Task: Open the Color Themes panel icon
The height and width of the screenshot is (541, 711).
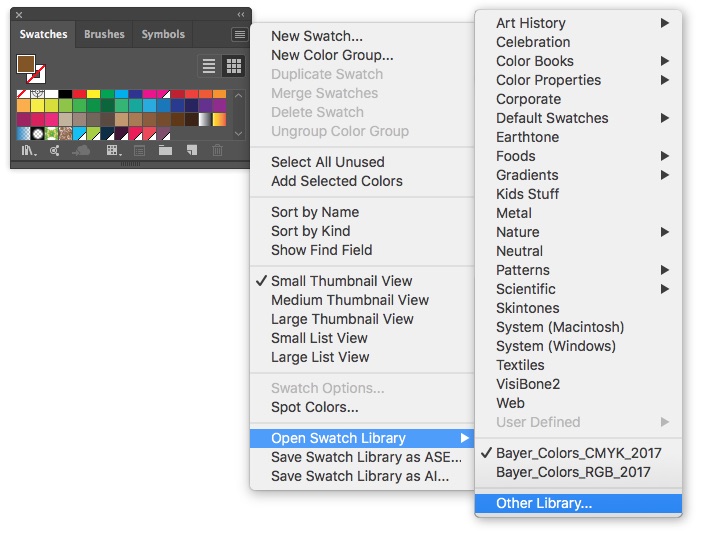Action: tap(53, 150)
